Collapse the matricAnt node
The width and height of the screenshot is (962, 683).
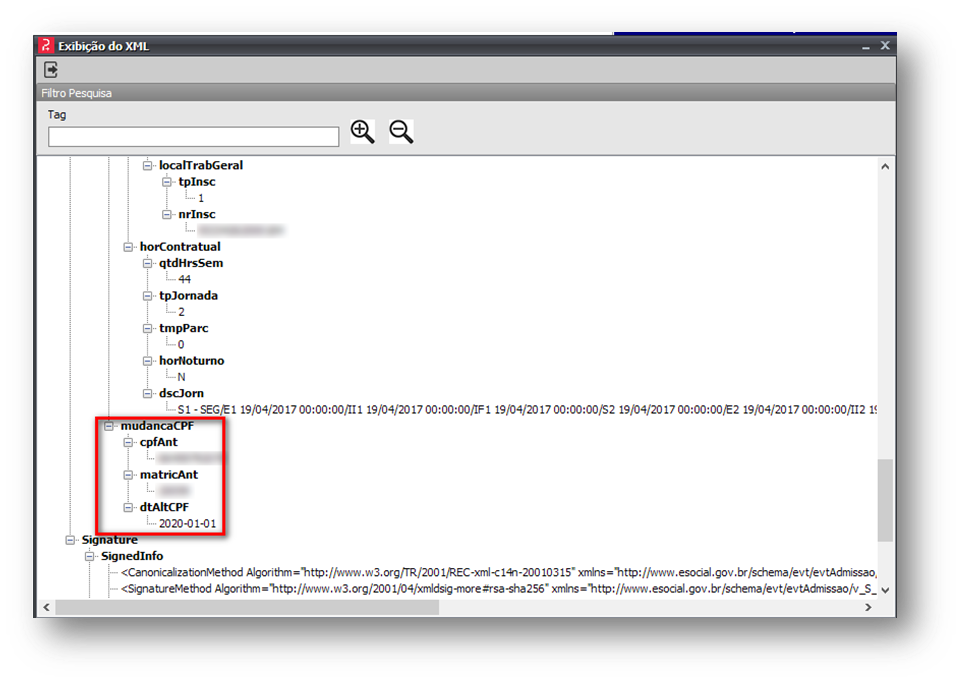(x=128, y=475)
